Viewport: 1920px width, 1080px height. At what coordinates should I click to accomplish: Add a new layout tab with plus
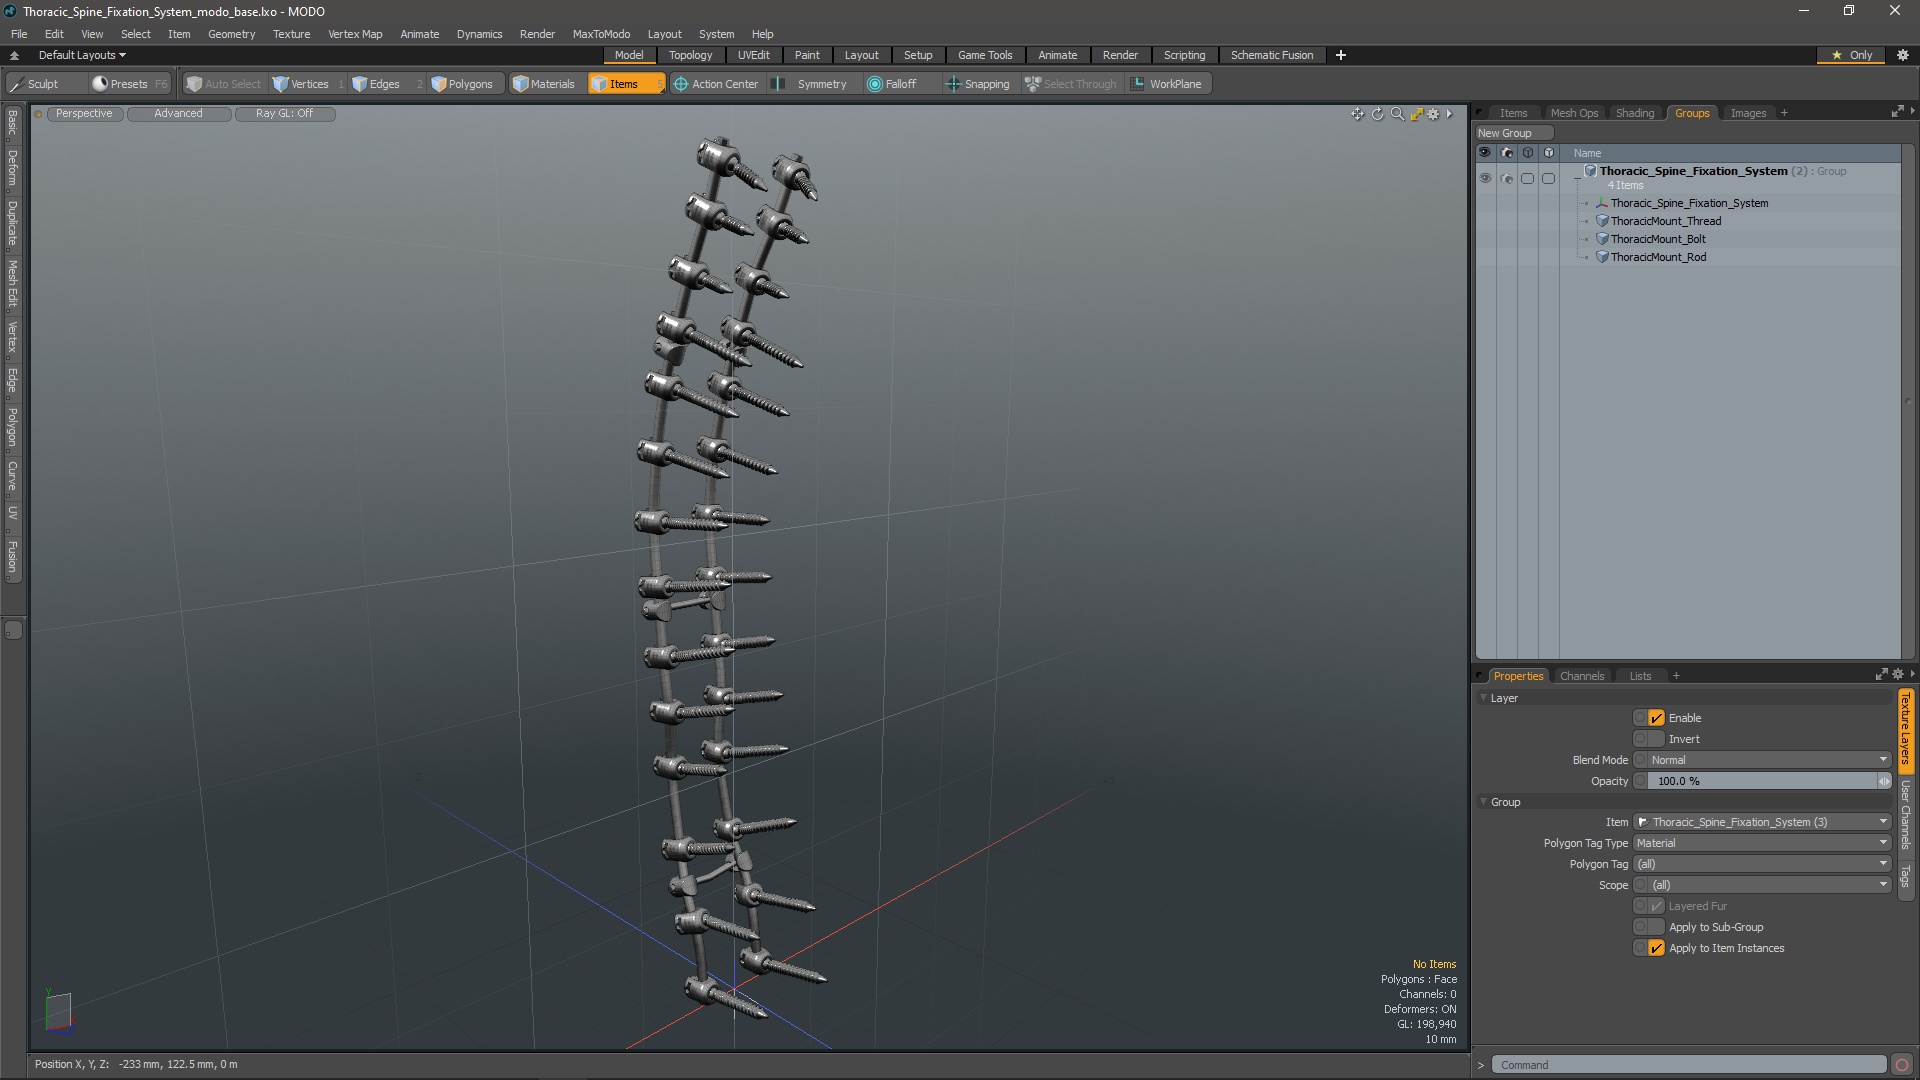tap(1340, 55)
